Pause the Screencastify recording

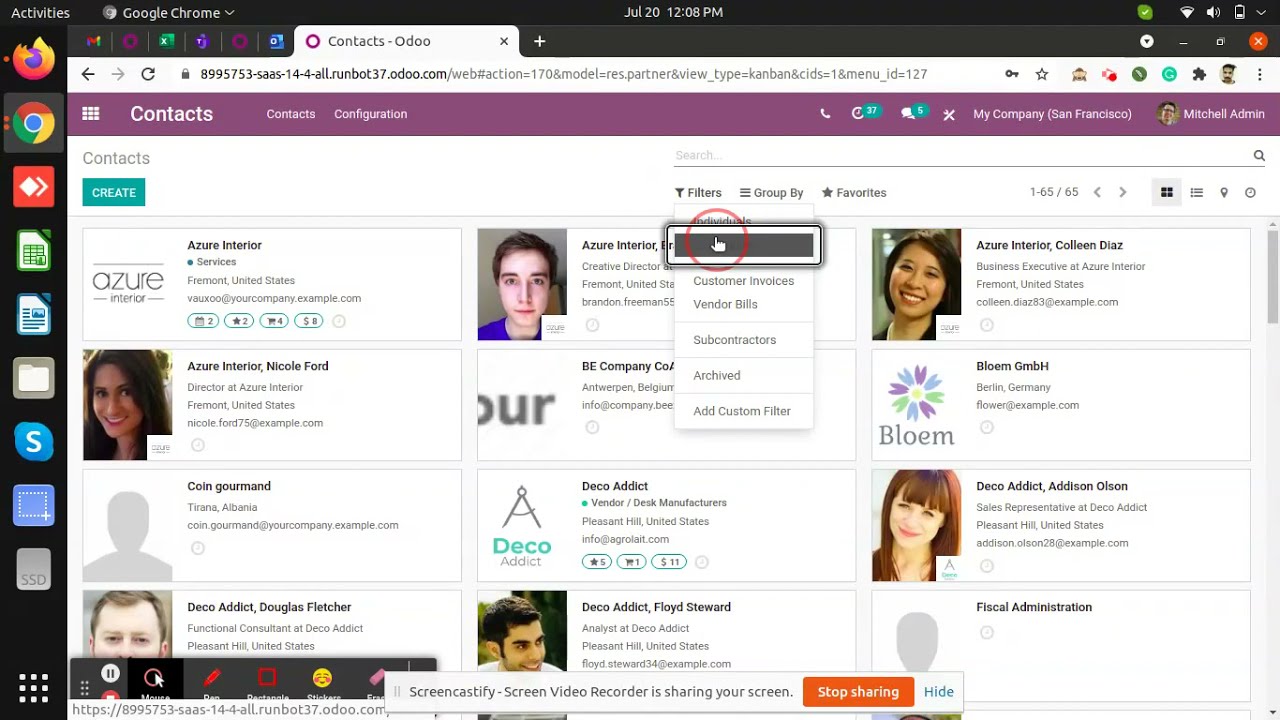(111, 674)
